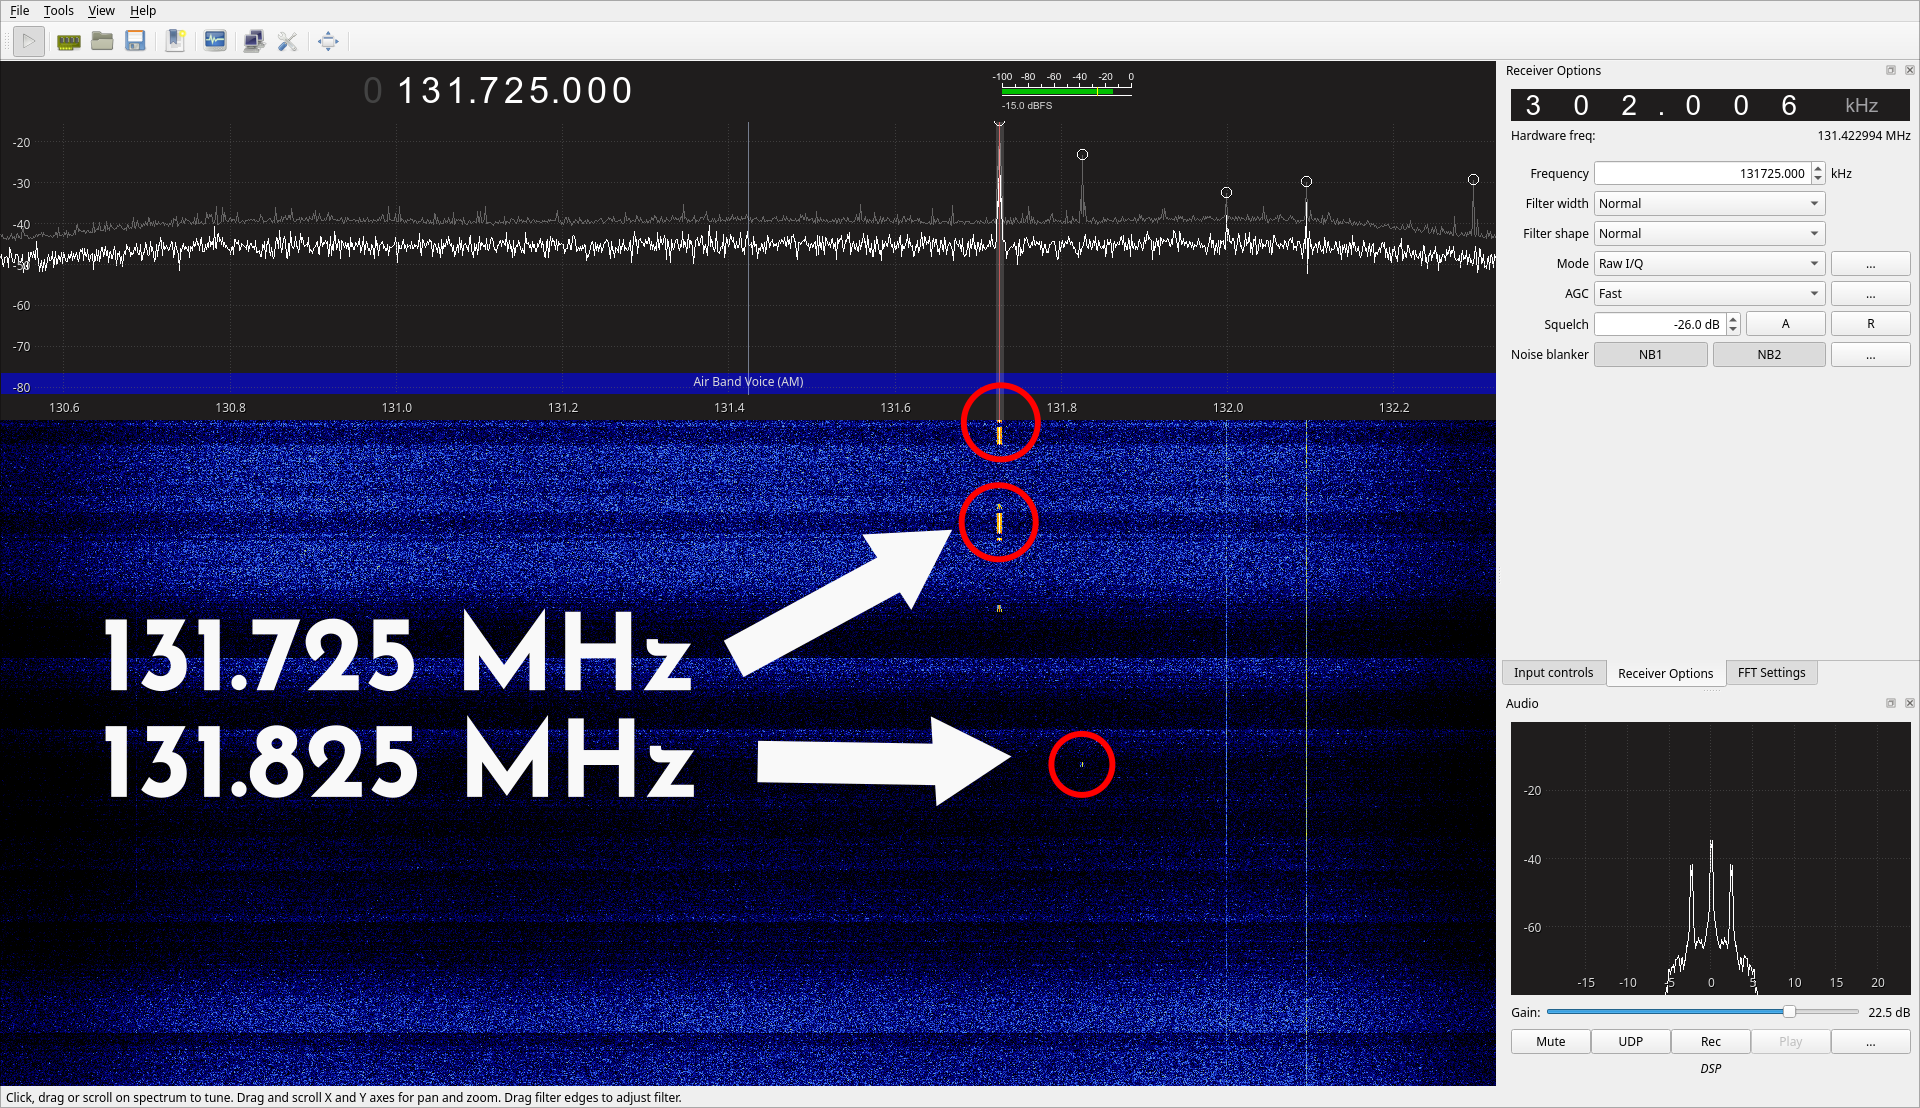Click the signal level meter showing -15.0 dBFS
Screen dimensions: 1920x1108
1066,91
